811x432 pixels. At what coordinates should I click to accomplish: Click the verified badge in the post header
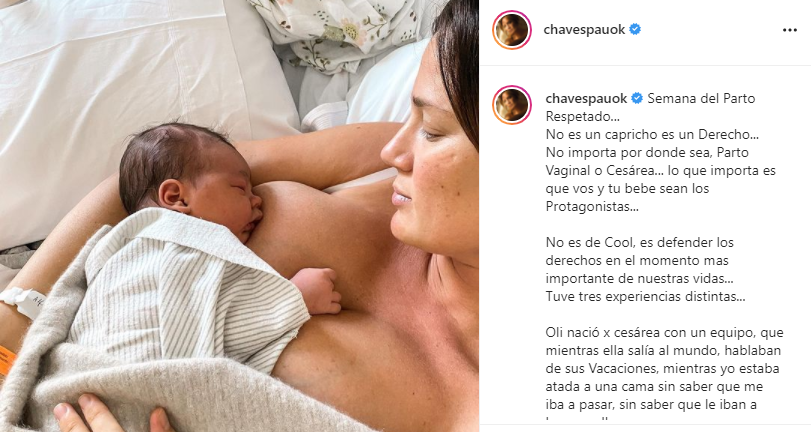click(635, 29)
